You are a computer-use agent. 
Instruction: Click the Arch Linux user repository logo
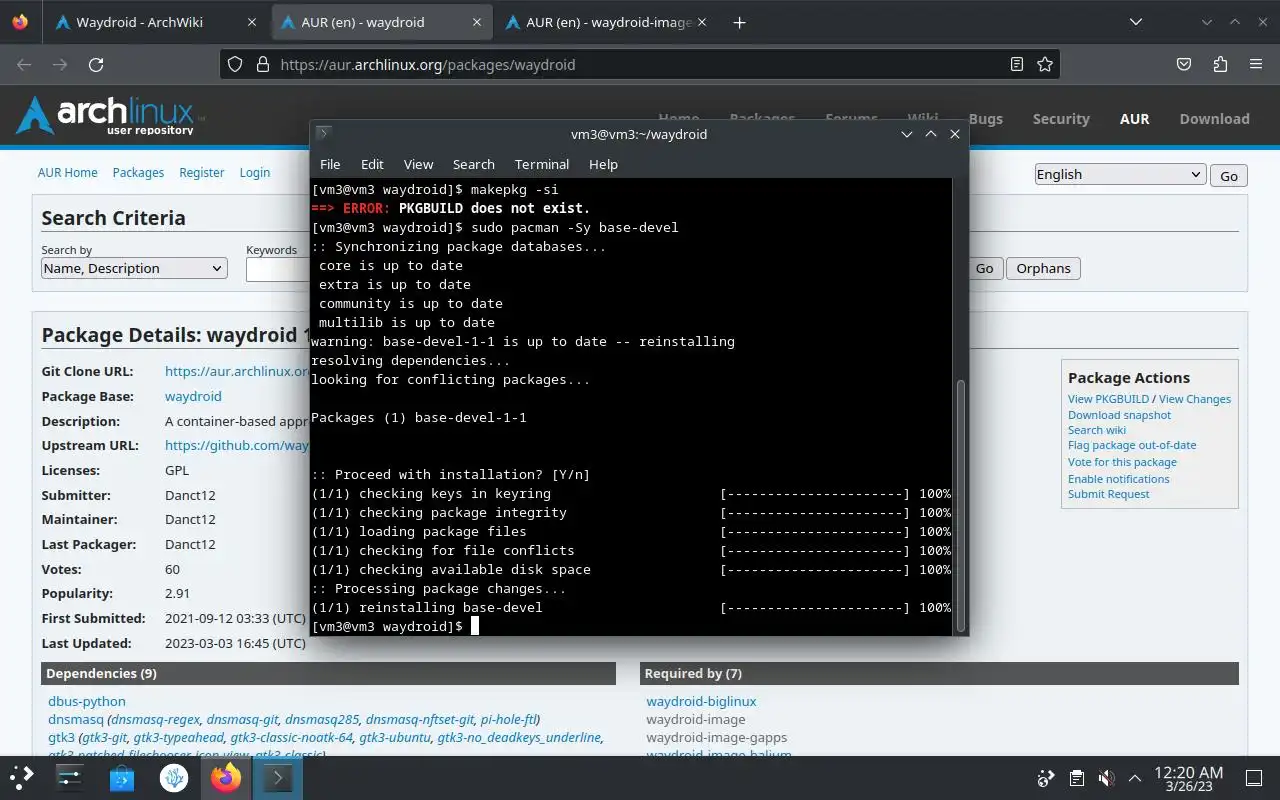tap(109, 116)
